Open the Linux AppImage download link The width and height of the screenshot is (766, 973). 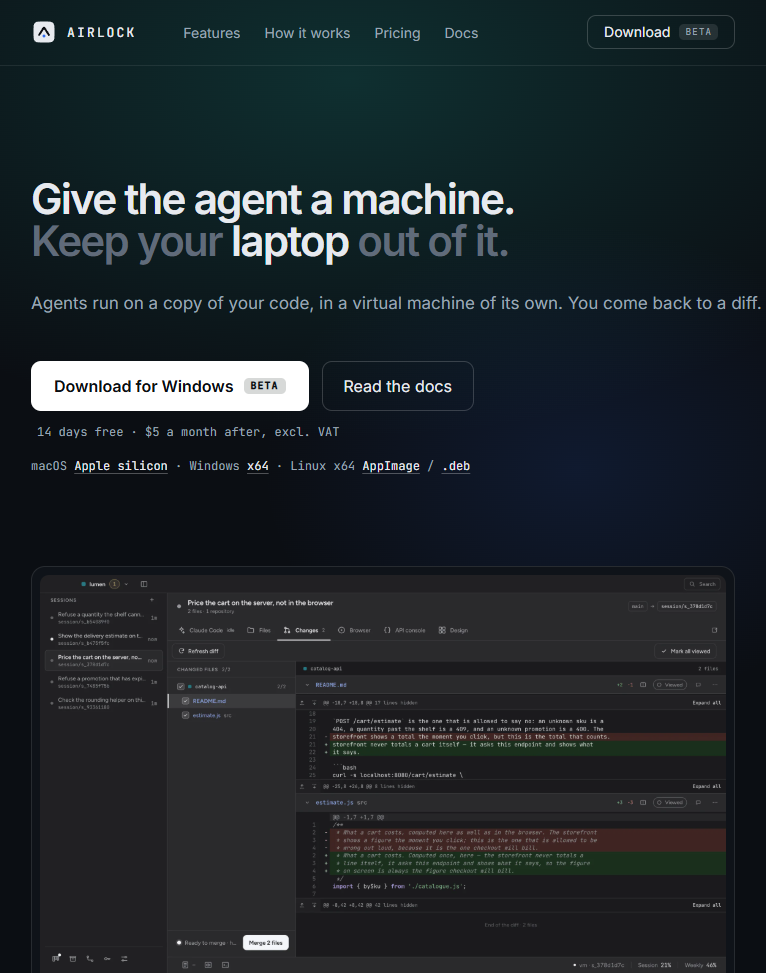pos(391,466)
